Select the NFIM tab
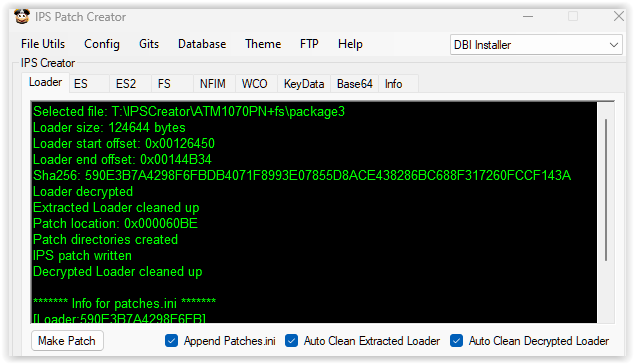Image resolution: width=634 pixels, height=364 pixels. pyautogui.click(x=214, y=84)
